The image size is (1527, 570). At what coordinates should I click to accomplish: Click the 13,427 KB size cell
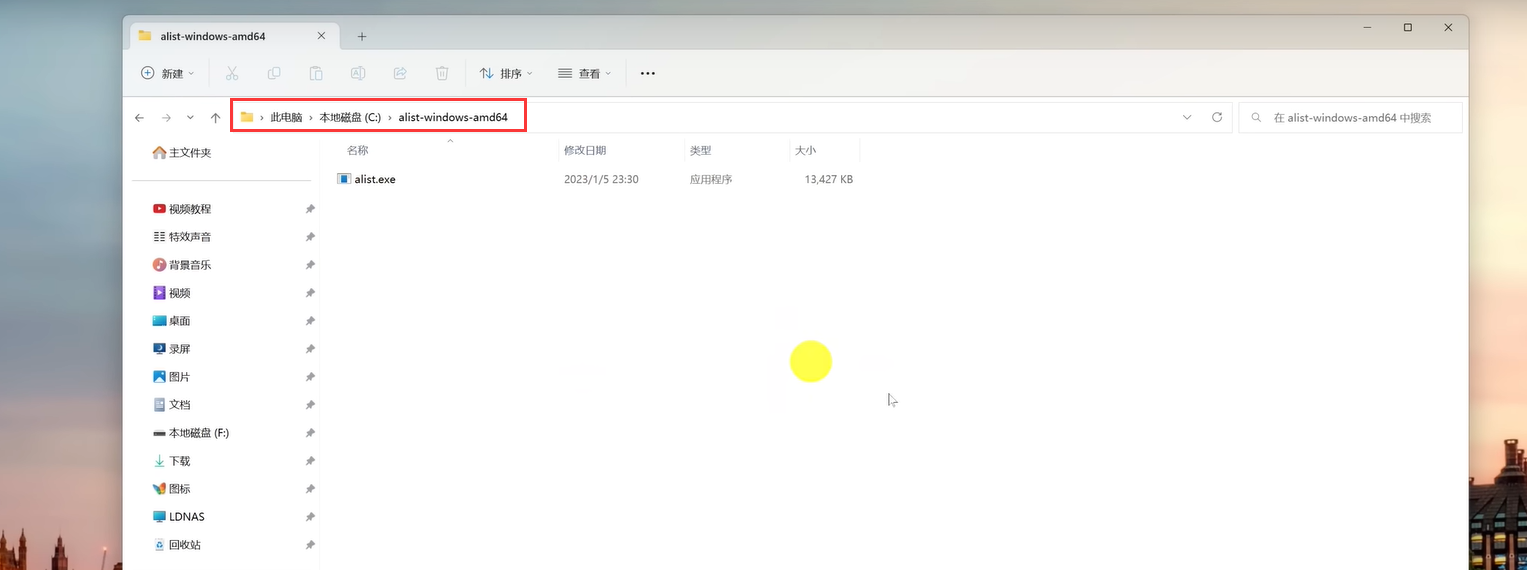click(829, 179)
